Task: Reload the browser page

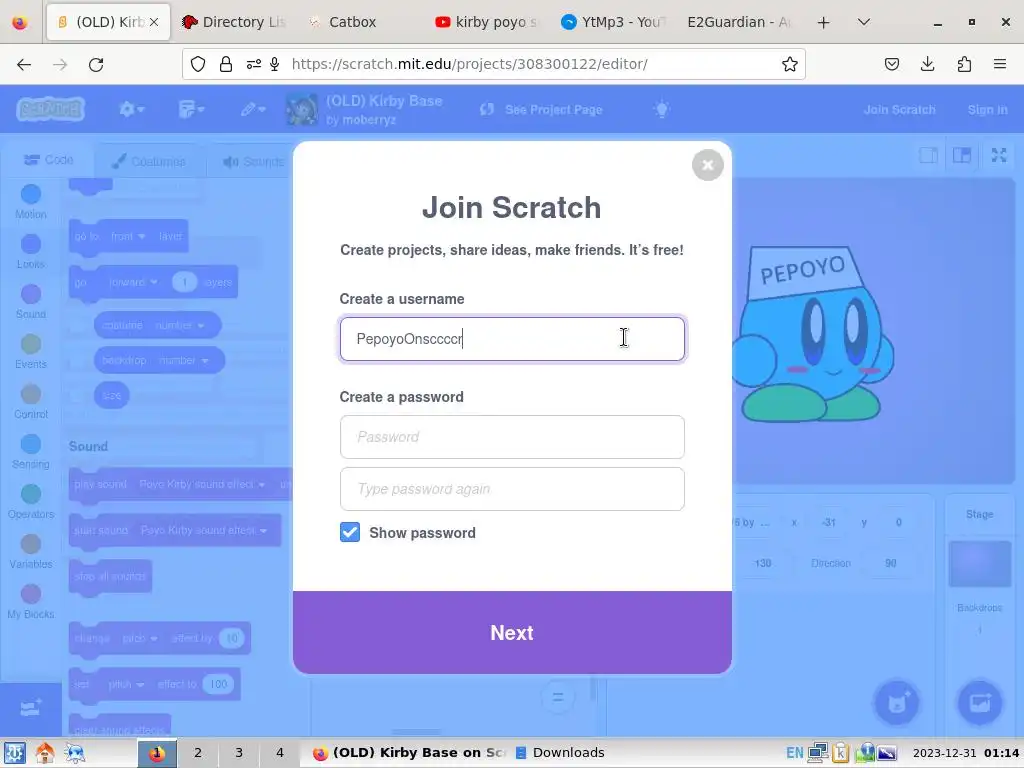Action: 96,64
